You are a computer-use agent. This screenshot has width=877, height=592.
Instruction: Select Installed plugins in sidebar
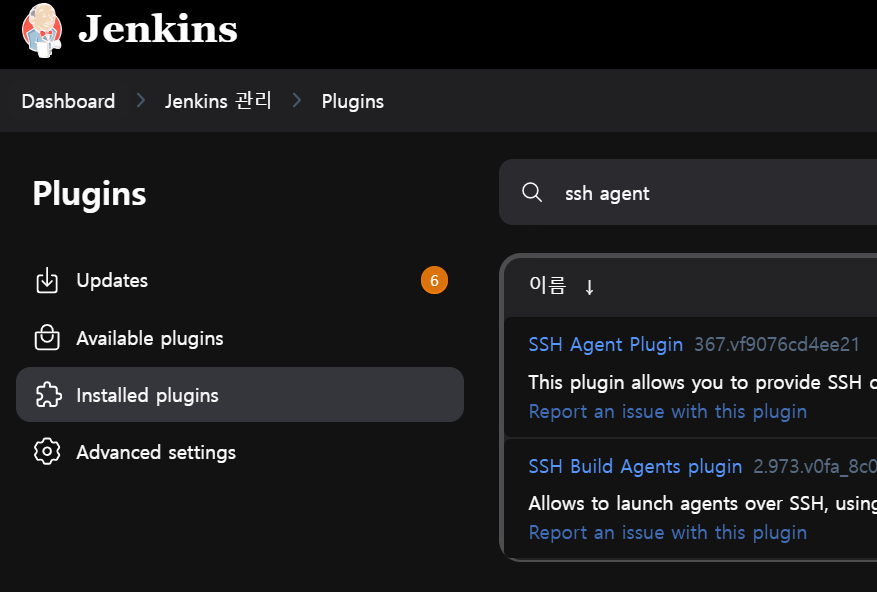[240, 394]
